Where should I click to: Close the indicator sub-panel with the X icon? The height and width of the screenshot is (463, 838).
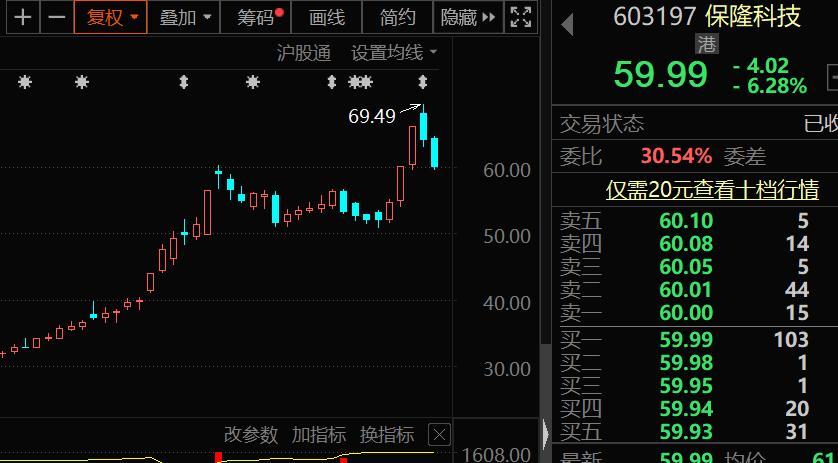coord(438,435)
